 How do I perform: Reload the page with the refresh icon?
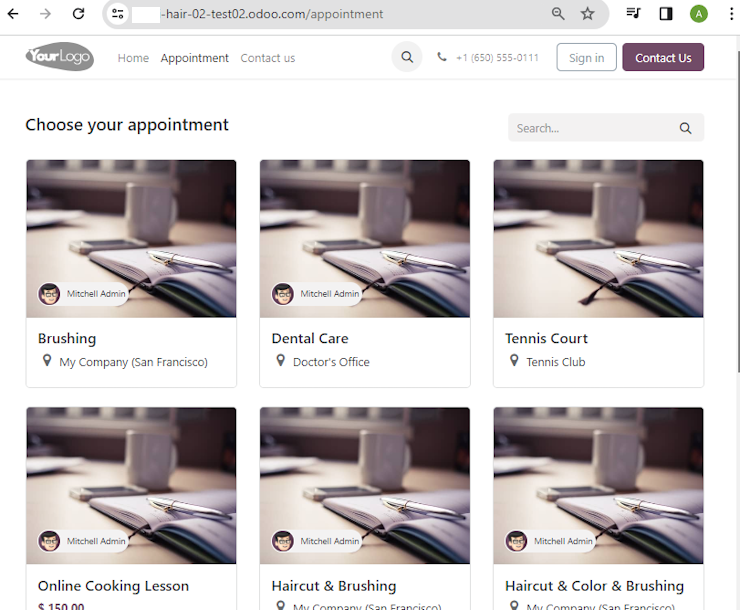(x=78, y=14)
